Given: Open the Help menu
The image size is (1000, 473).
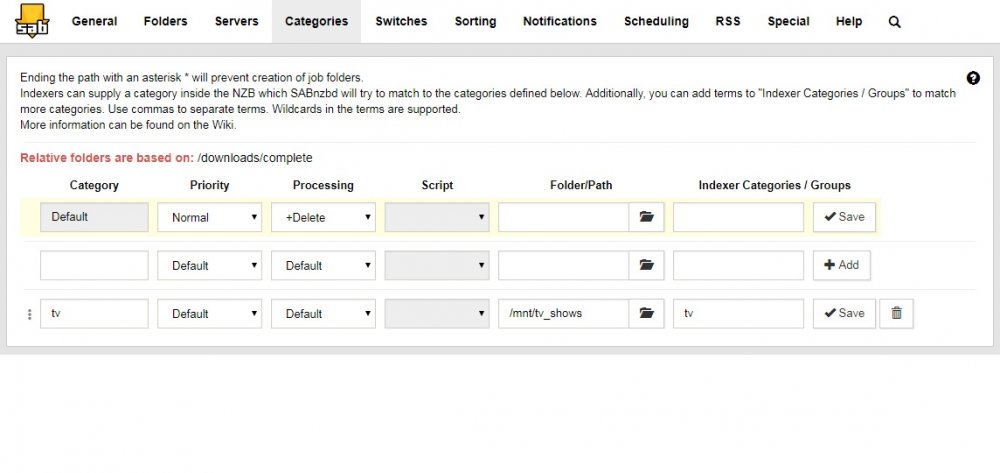Looking at the screenshot, I should coord(849,21).
